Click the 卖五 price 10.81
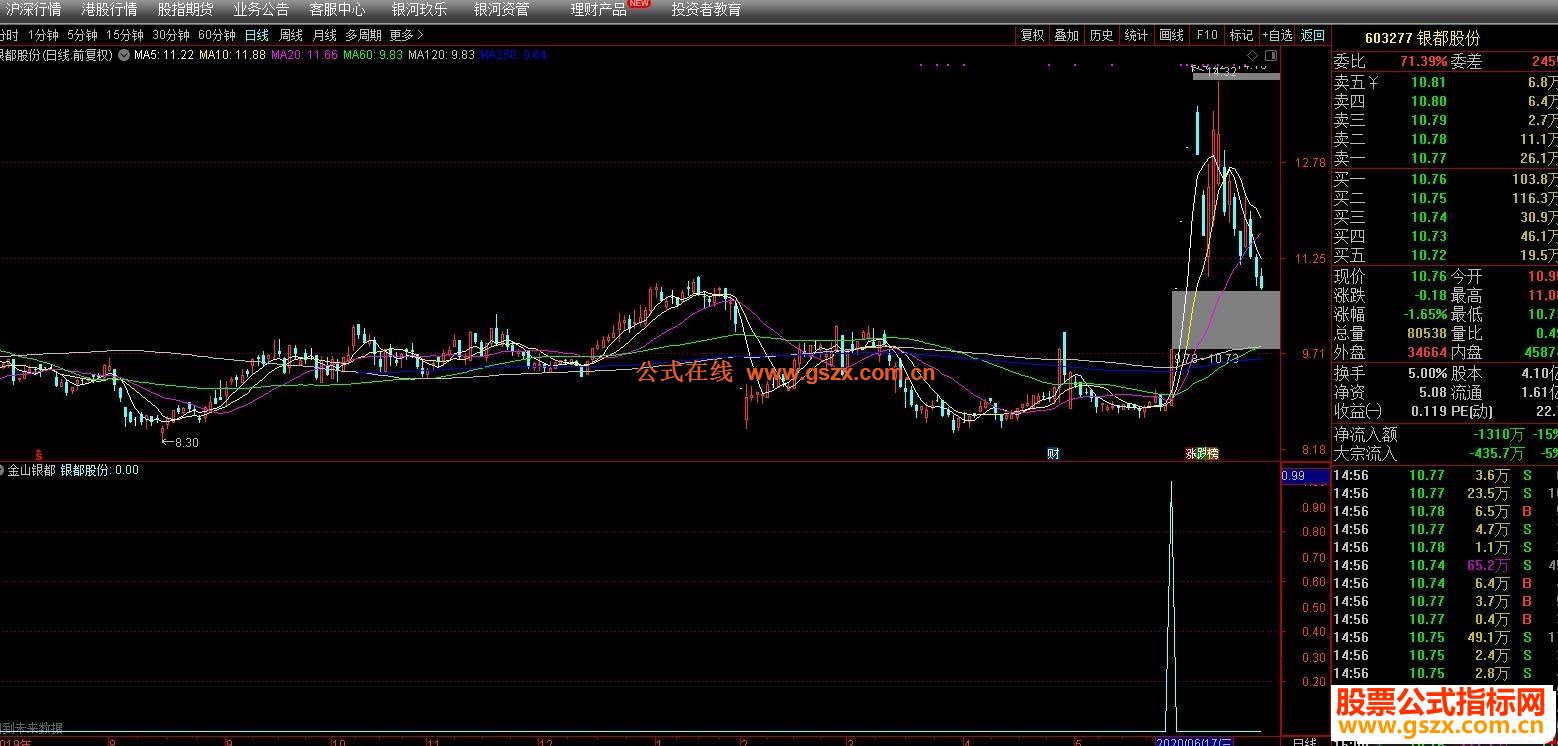This screenshot has width=1558, height=746. pyautogui.click(x=1428, y=83)
